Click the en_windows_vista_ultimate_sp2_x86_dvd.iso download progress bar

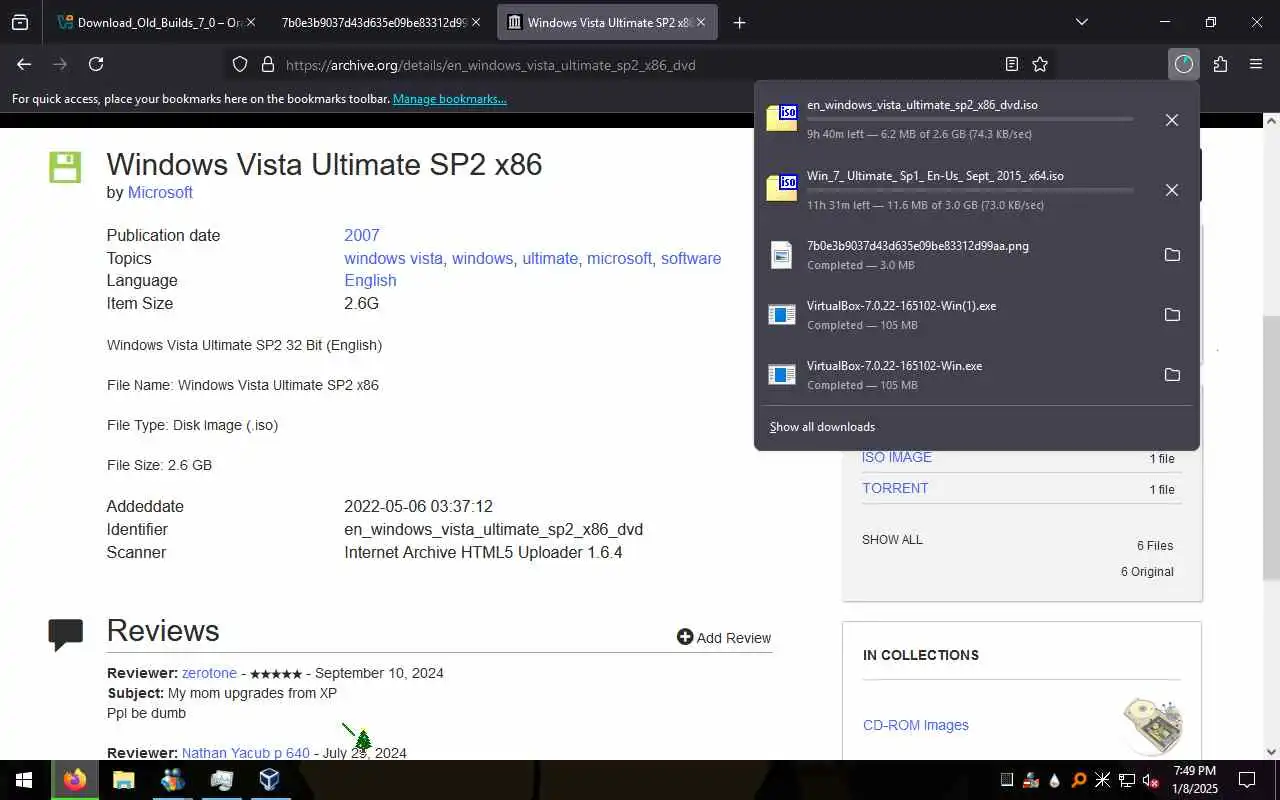(x=970, y=119)
